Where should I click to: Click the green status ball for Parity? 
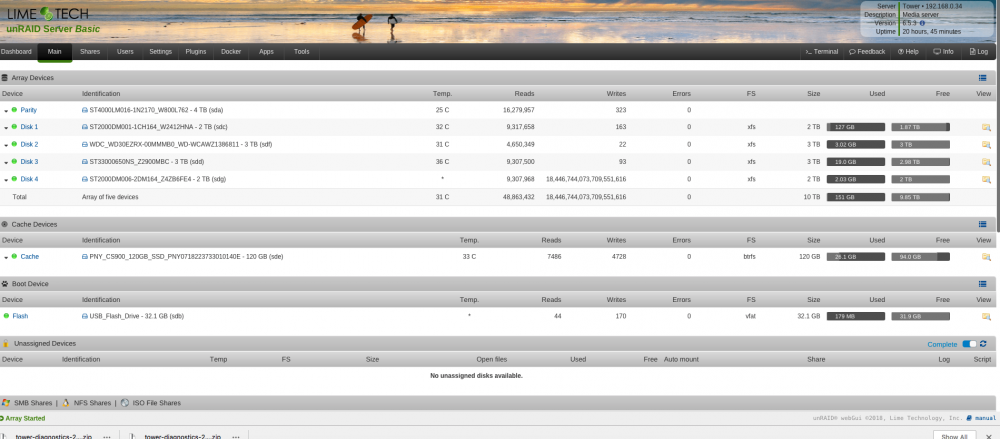pos(14,110)
